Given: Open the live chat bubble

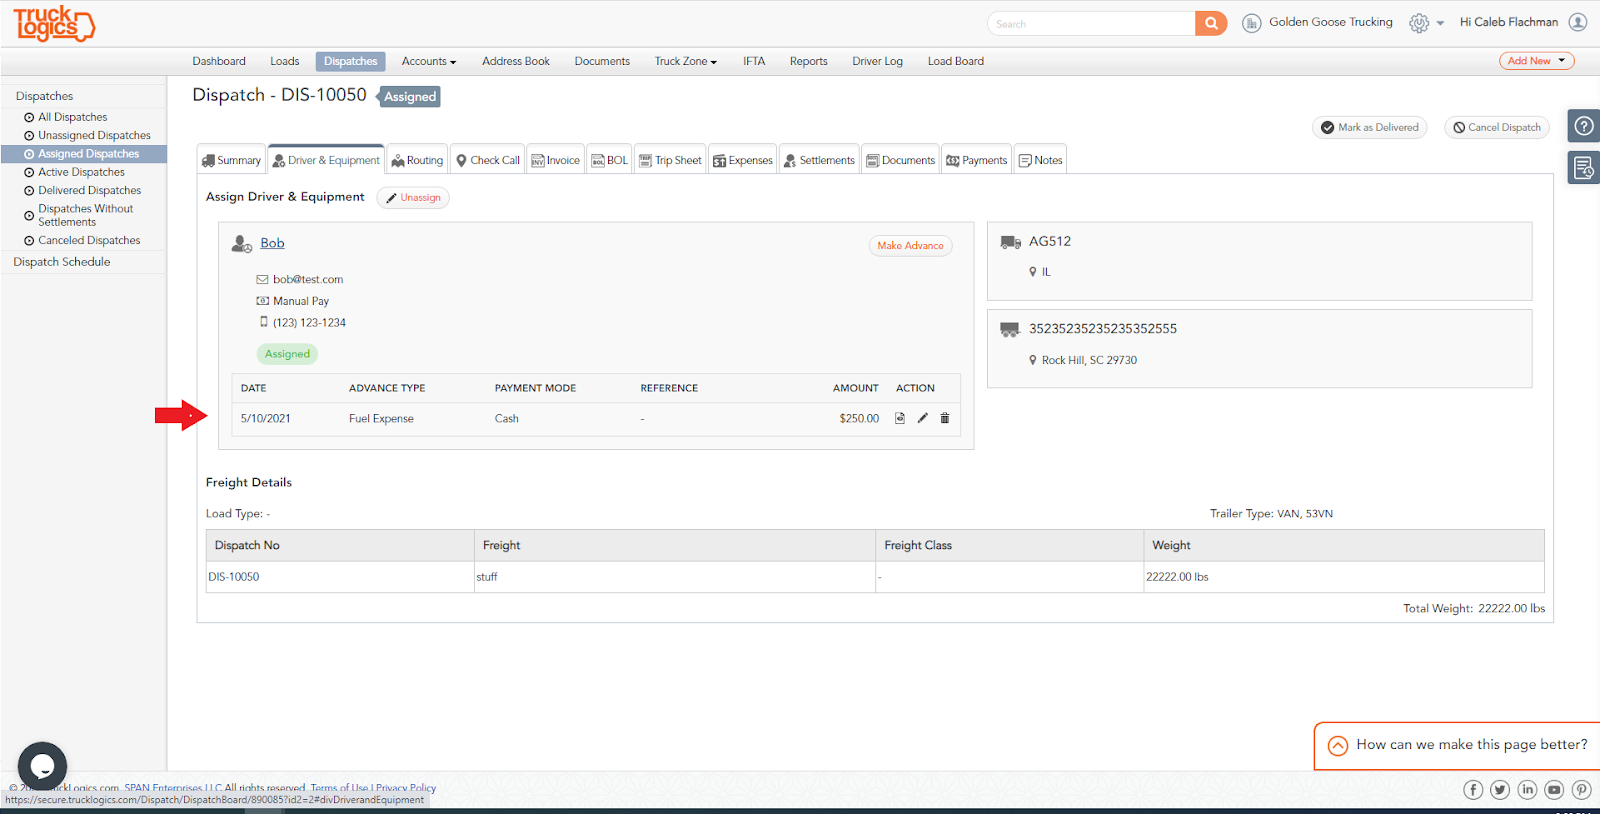Looking at the screenshot, I should (42, 766).
